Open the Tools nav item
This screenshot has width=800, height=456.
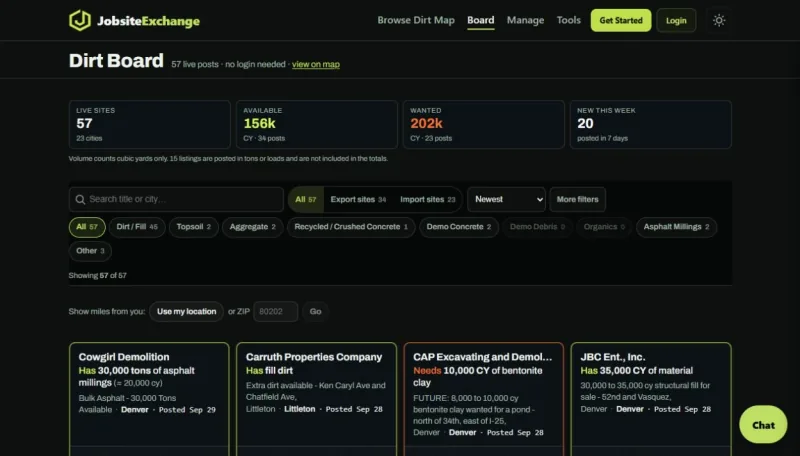point(568,20)
